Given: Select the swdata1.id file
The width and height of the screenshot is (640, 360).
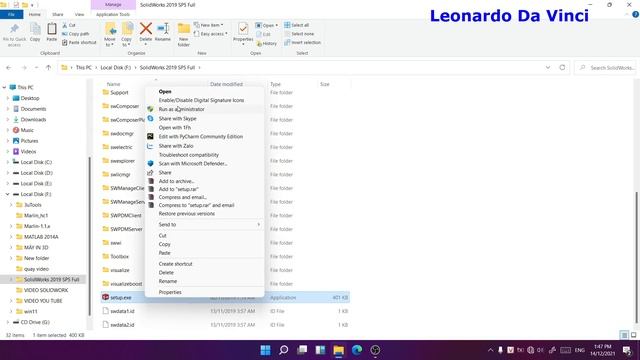Looking at the screenshot, I should tap(122, 311).
